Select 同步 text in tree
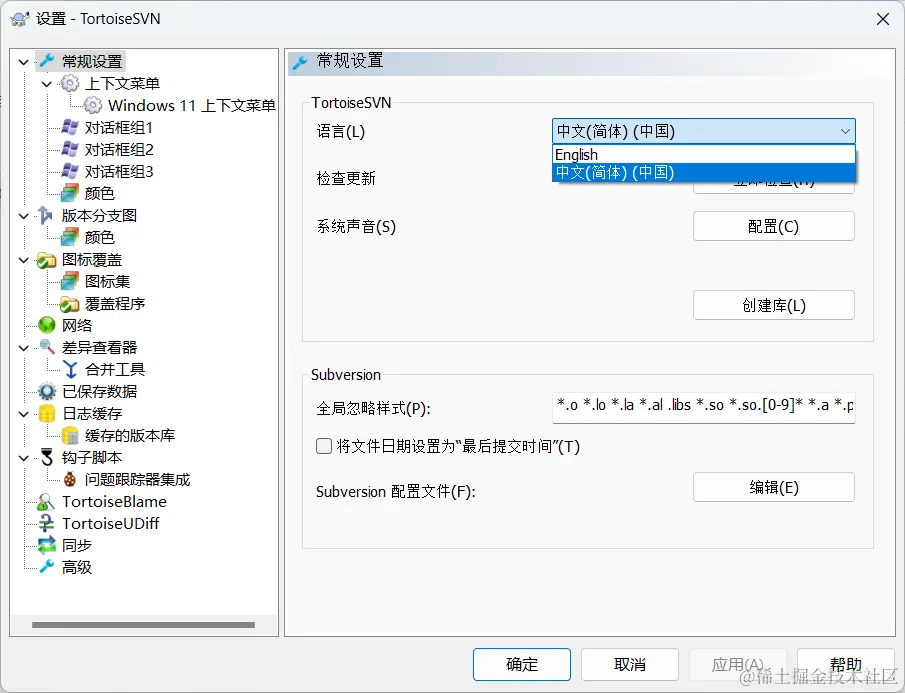The width and height of the screenshot is (905, 693). click(77, 545)
